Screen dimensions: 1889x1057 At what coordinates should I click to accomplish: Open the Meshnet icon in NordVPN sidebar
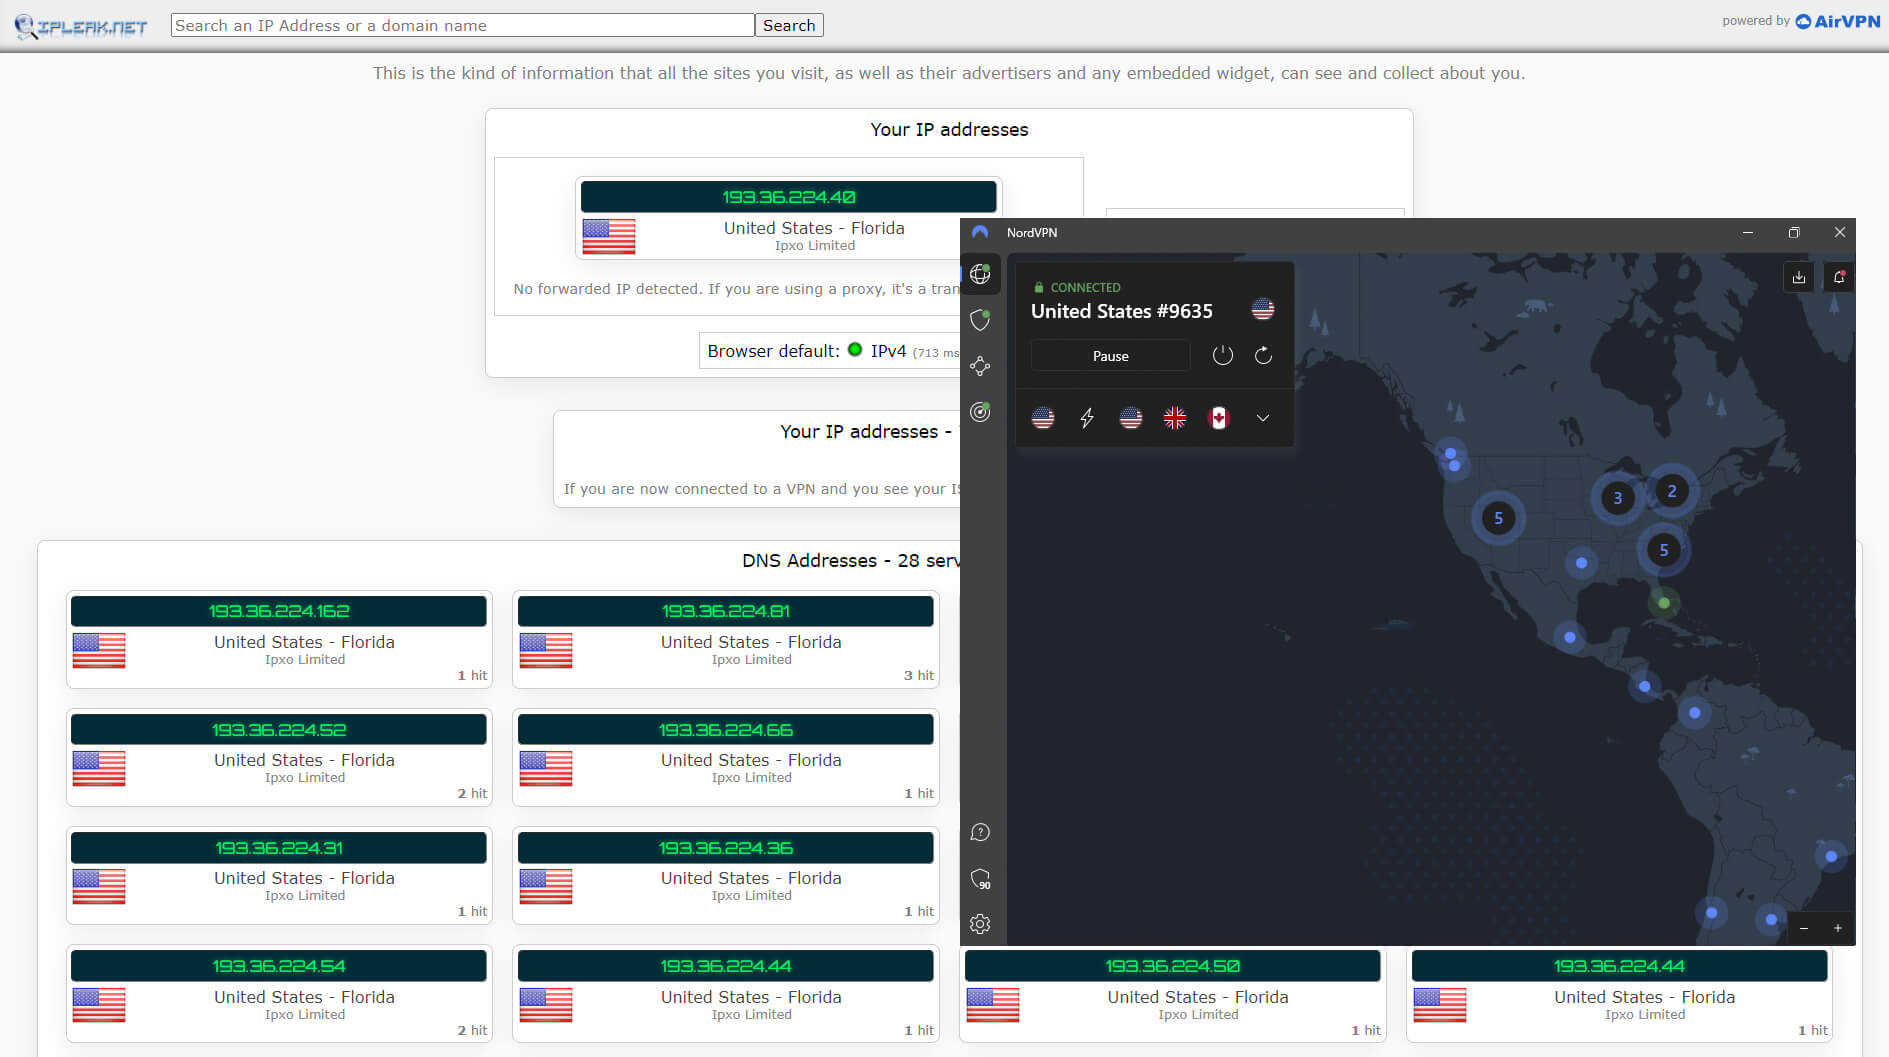point(980,366)
